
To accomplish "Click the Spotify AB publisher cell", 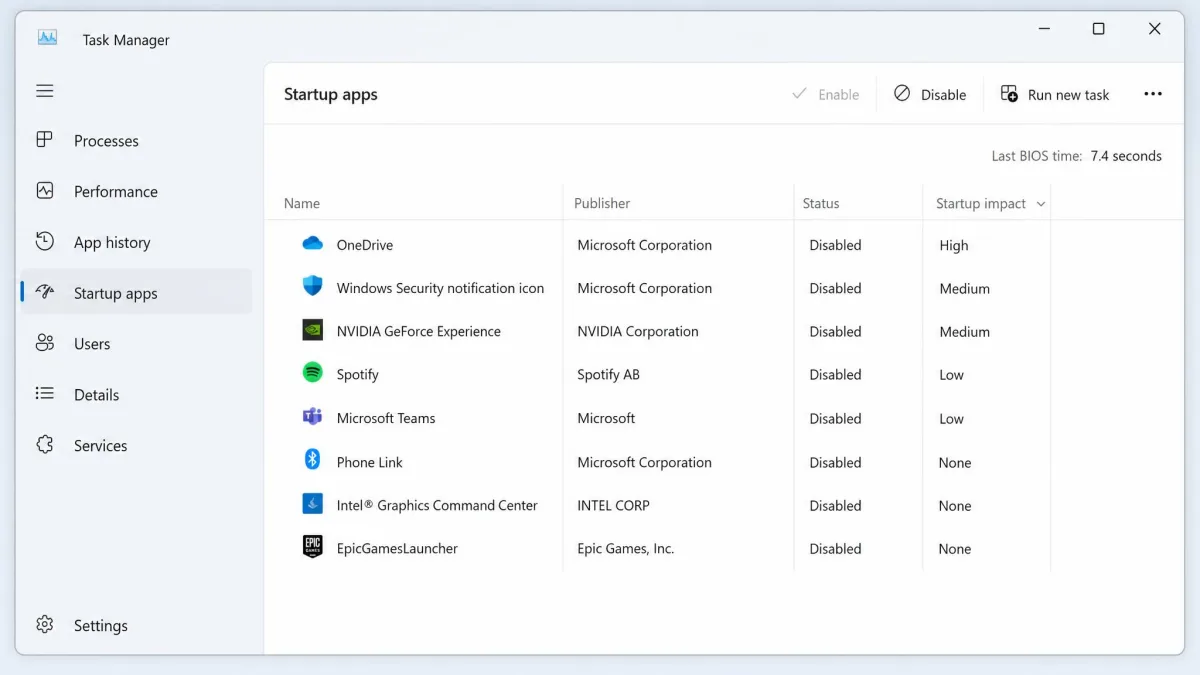I will (608, 374).
